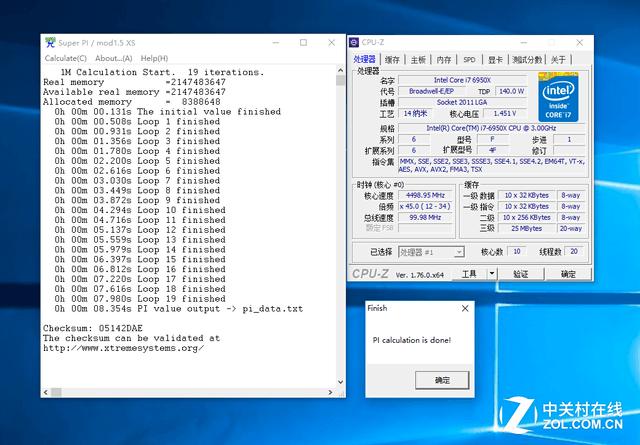Click the Intel Core i7 6950X name field

pos(462,80)
